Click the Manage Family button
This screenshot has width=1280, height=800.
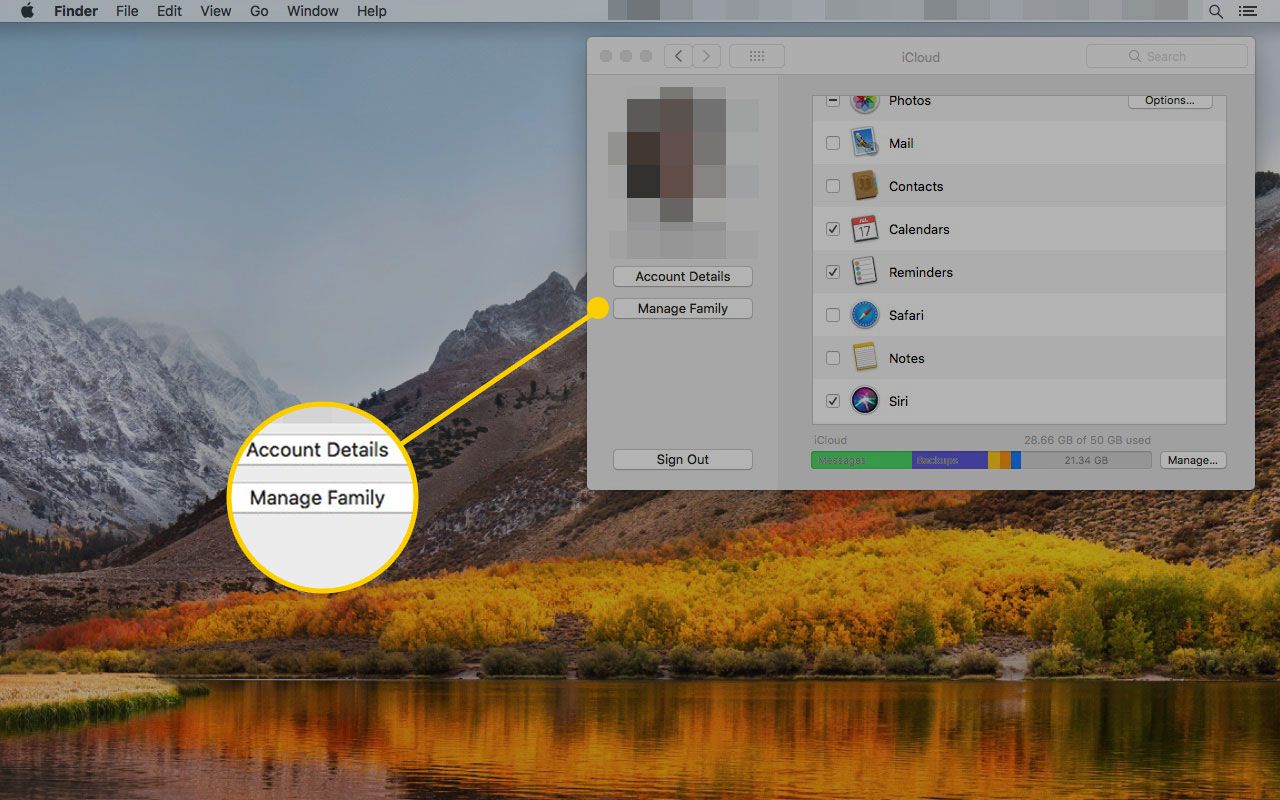(683, 308)
